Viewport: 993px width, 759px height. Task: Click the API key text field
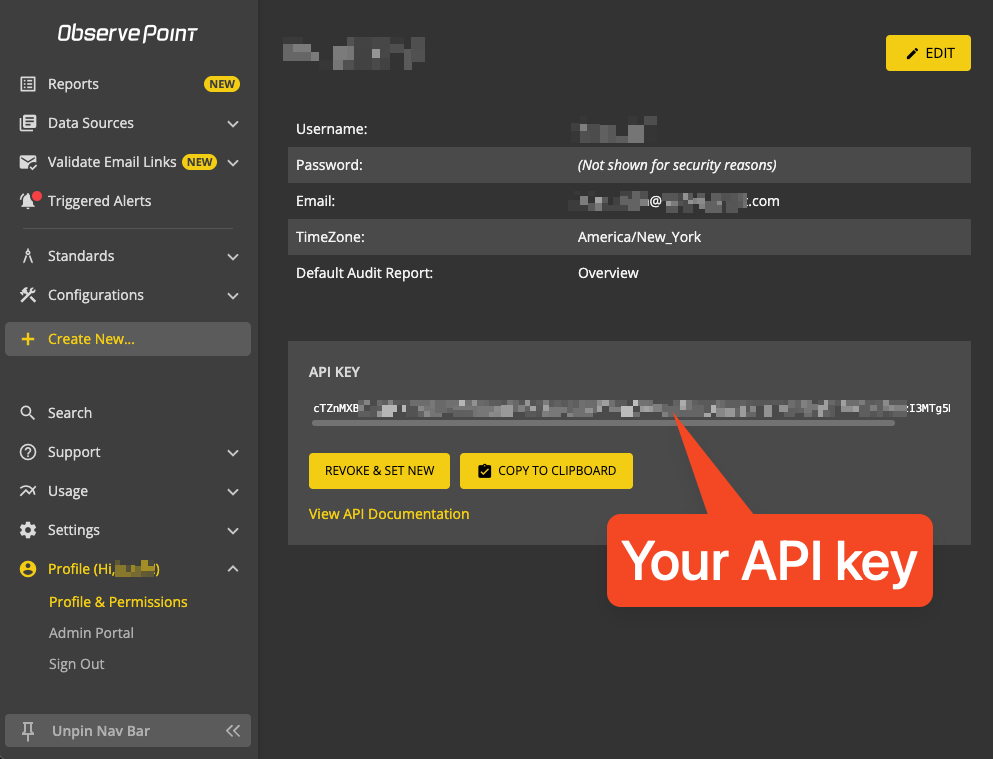click(x=631, y=408)
